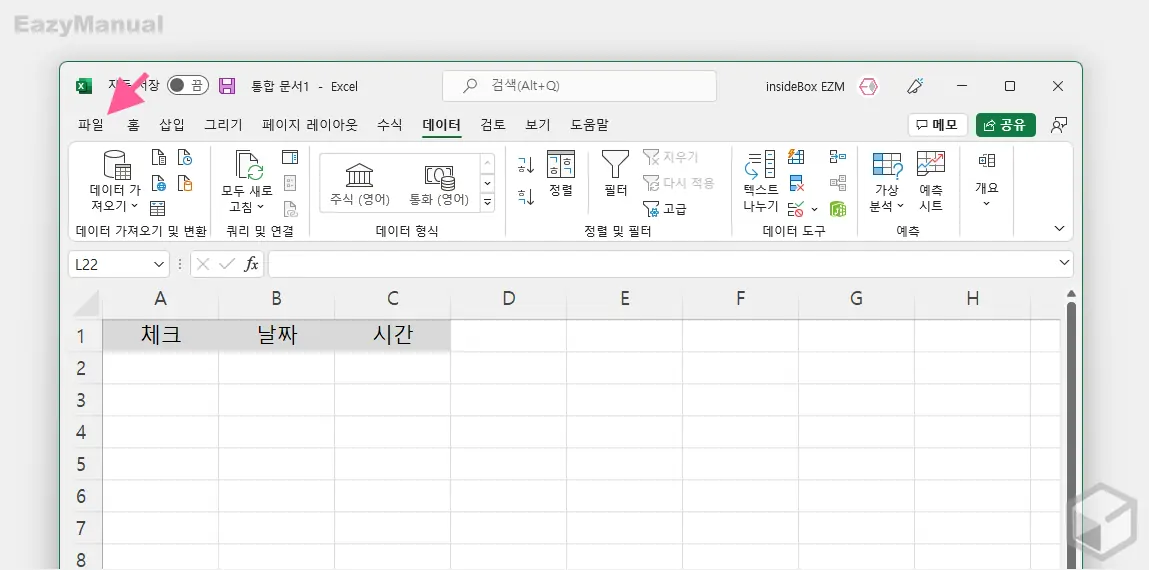Click the pen/coming soon icon in title bar
Screen dimensions: 1149x570
pyautogui.click(x=915, y=86)
